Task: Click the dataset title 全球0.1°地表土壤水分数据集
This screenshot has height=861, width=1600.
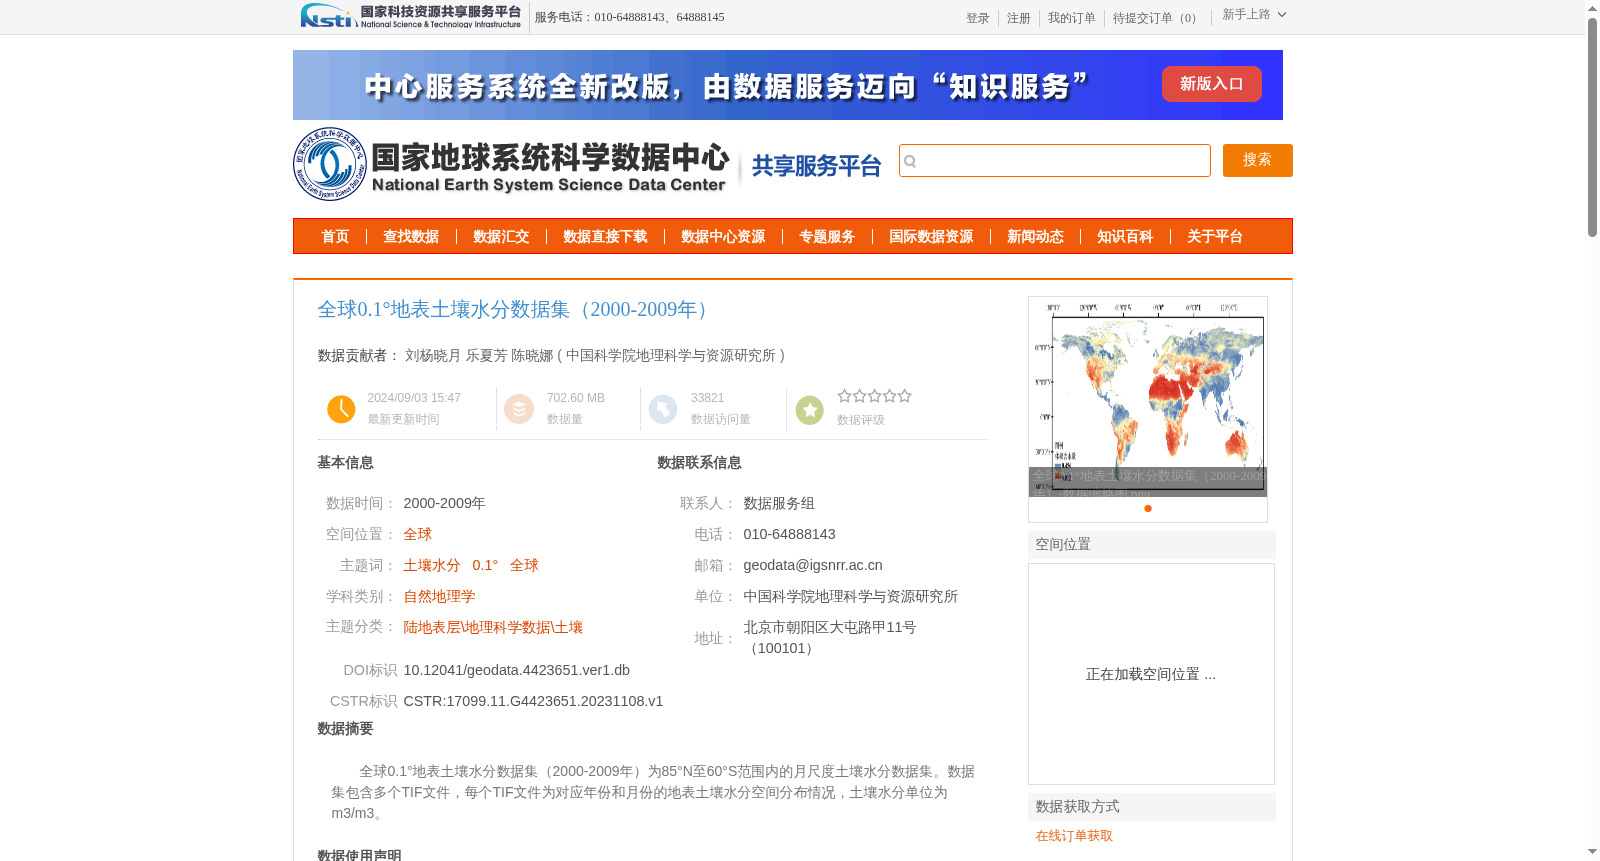Action: point(516,310)
